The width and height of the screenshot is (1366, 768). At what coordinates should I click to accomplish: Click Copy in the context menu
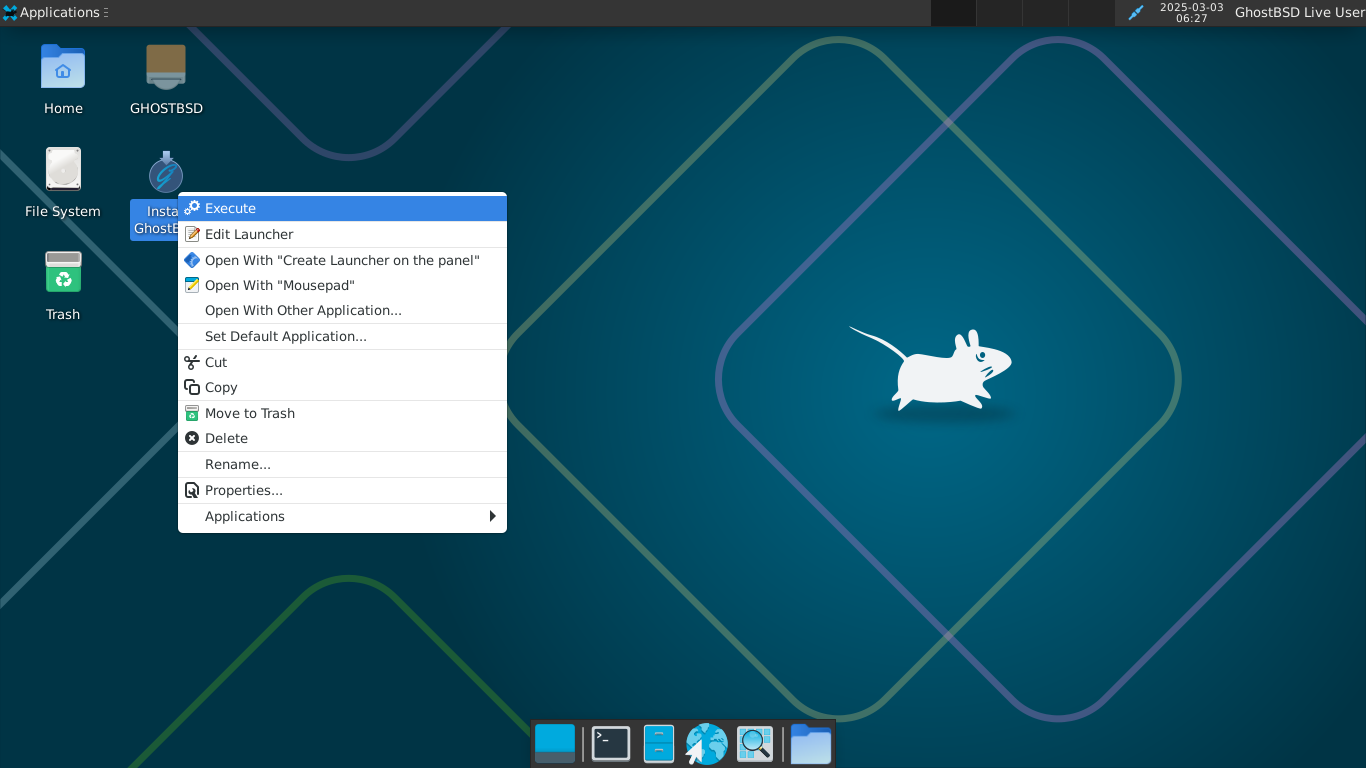coord(342,387)
